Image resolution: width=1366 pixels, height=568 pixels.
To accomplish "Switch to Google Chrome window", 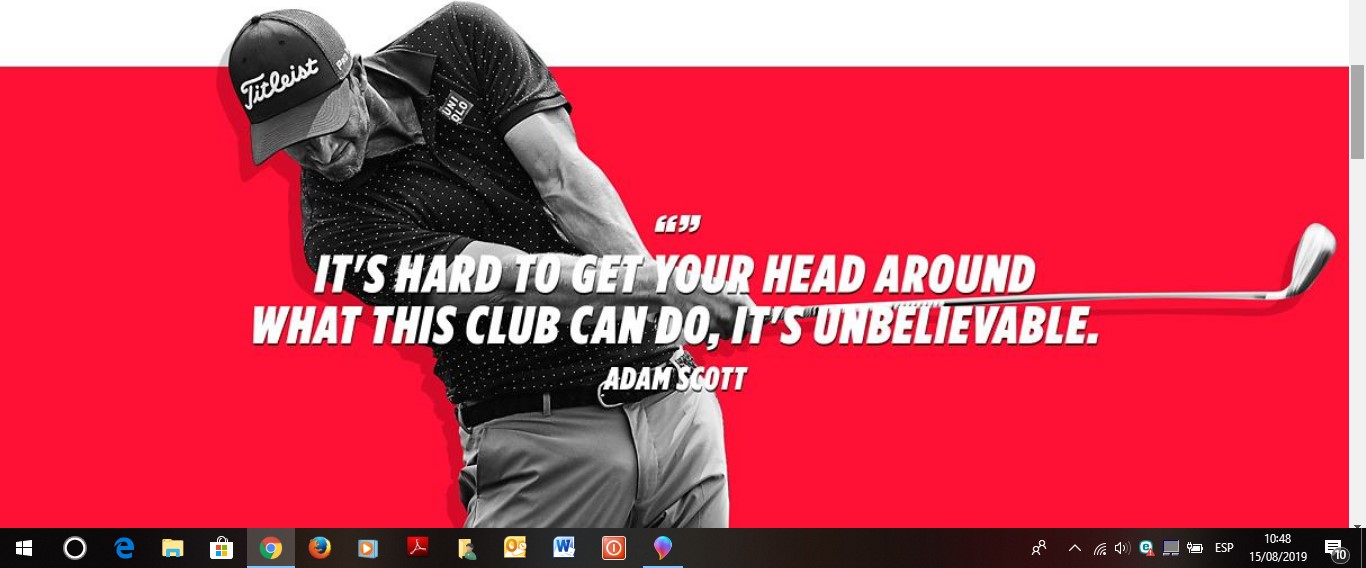I will (x=270, y=548).
